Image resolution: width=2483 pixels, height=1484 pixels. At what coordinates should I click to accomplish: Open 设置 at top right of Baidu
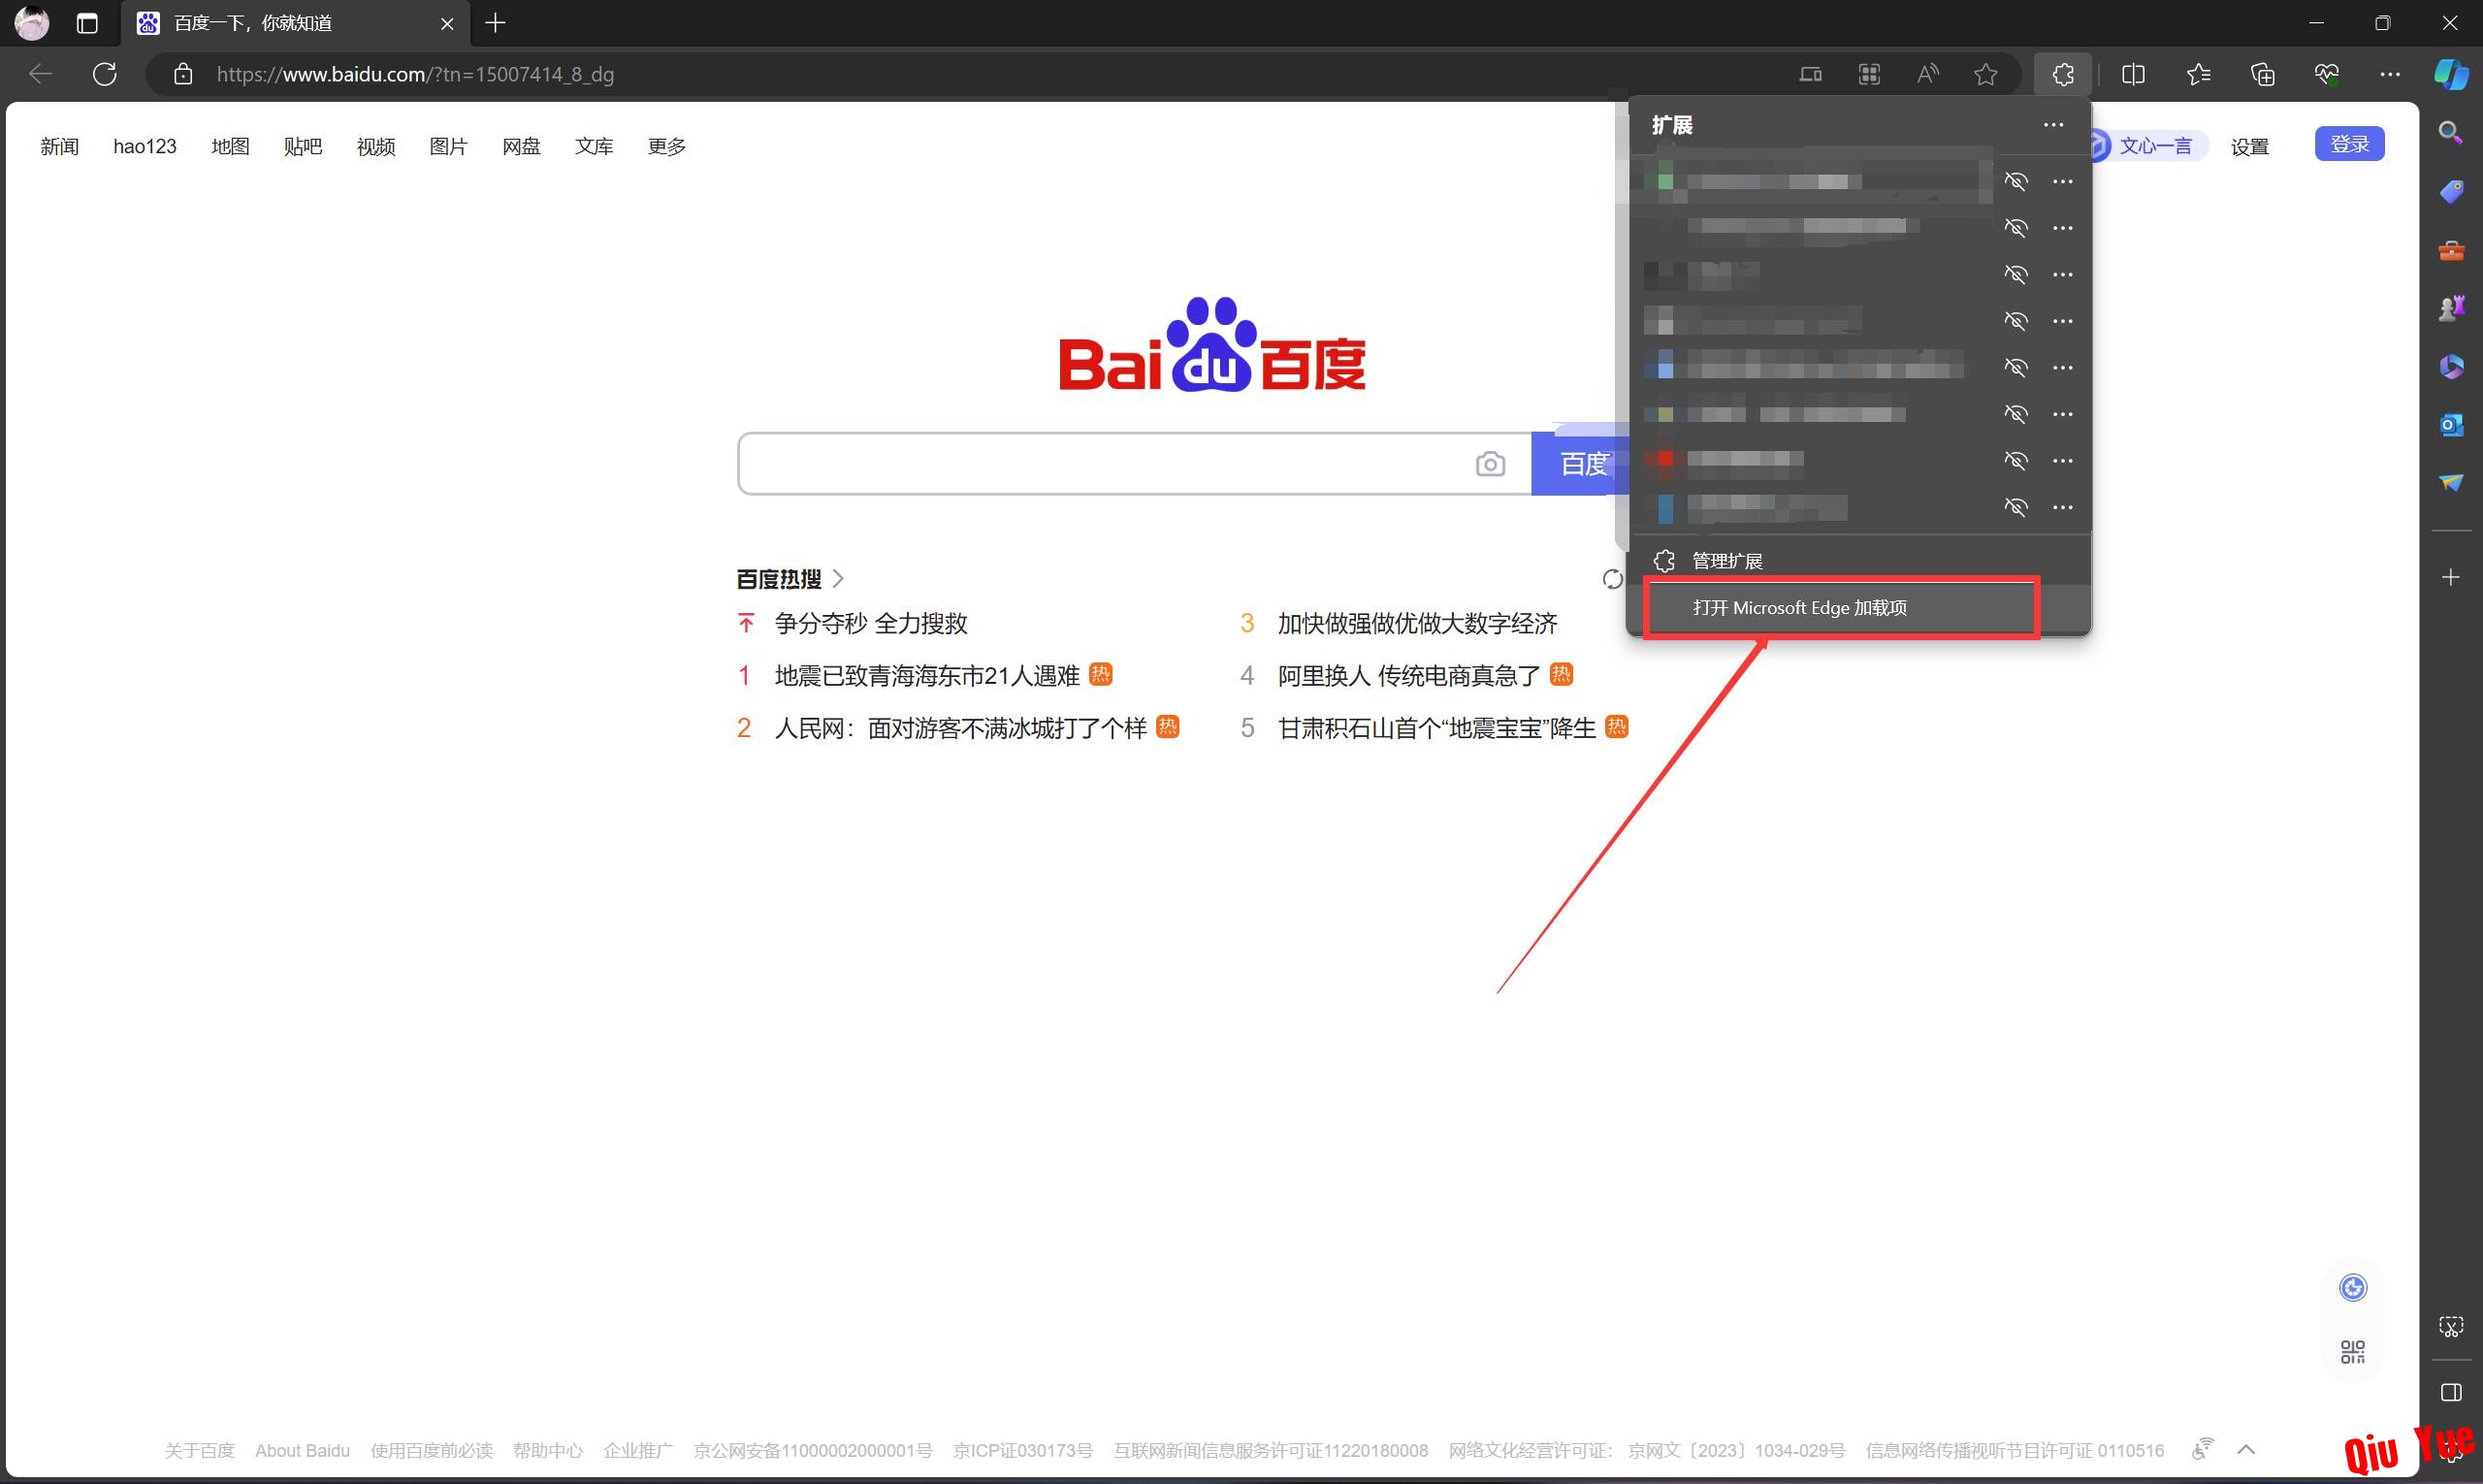point(2249,147)
